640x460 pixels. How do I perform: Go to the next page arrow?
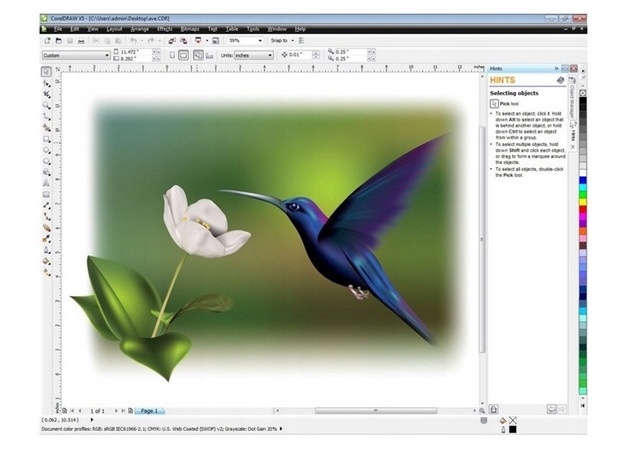point(116,411)
